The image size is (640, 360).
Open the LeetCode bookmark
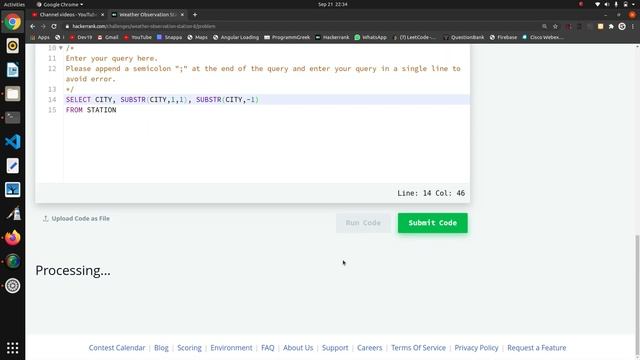tap(414, 37)
